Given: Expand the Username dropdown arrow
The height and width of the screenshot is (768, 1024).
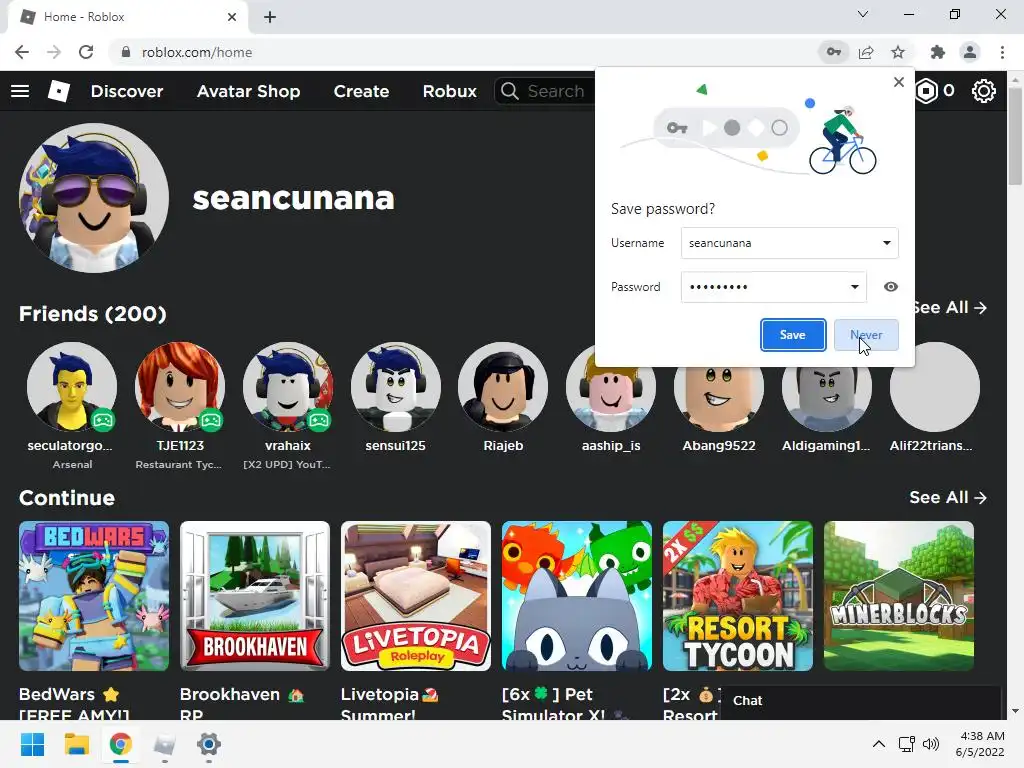Looking at the screenshot, I should tap(887, 243).
